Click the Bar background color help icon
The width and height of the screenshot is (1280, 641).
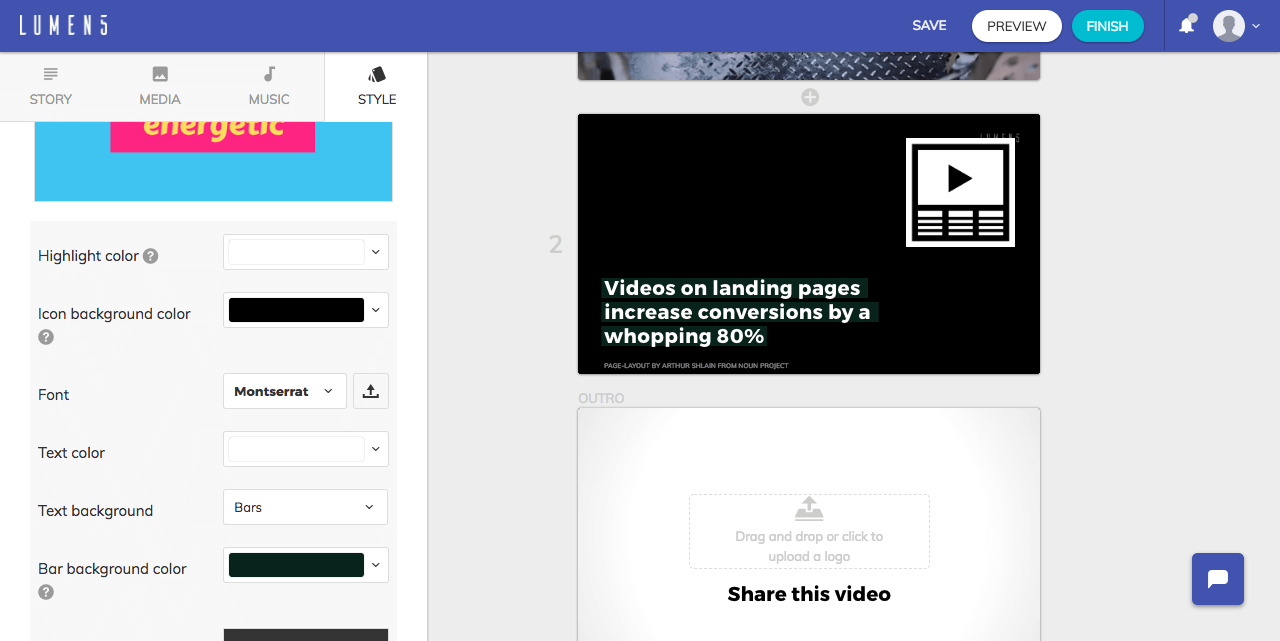[46, 592]
